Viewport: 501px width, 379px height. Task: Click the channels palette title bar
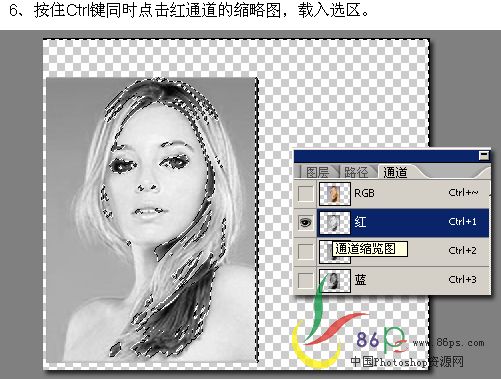(x=392, y=156)
